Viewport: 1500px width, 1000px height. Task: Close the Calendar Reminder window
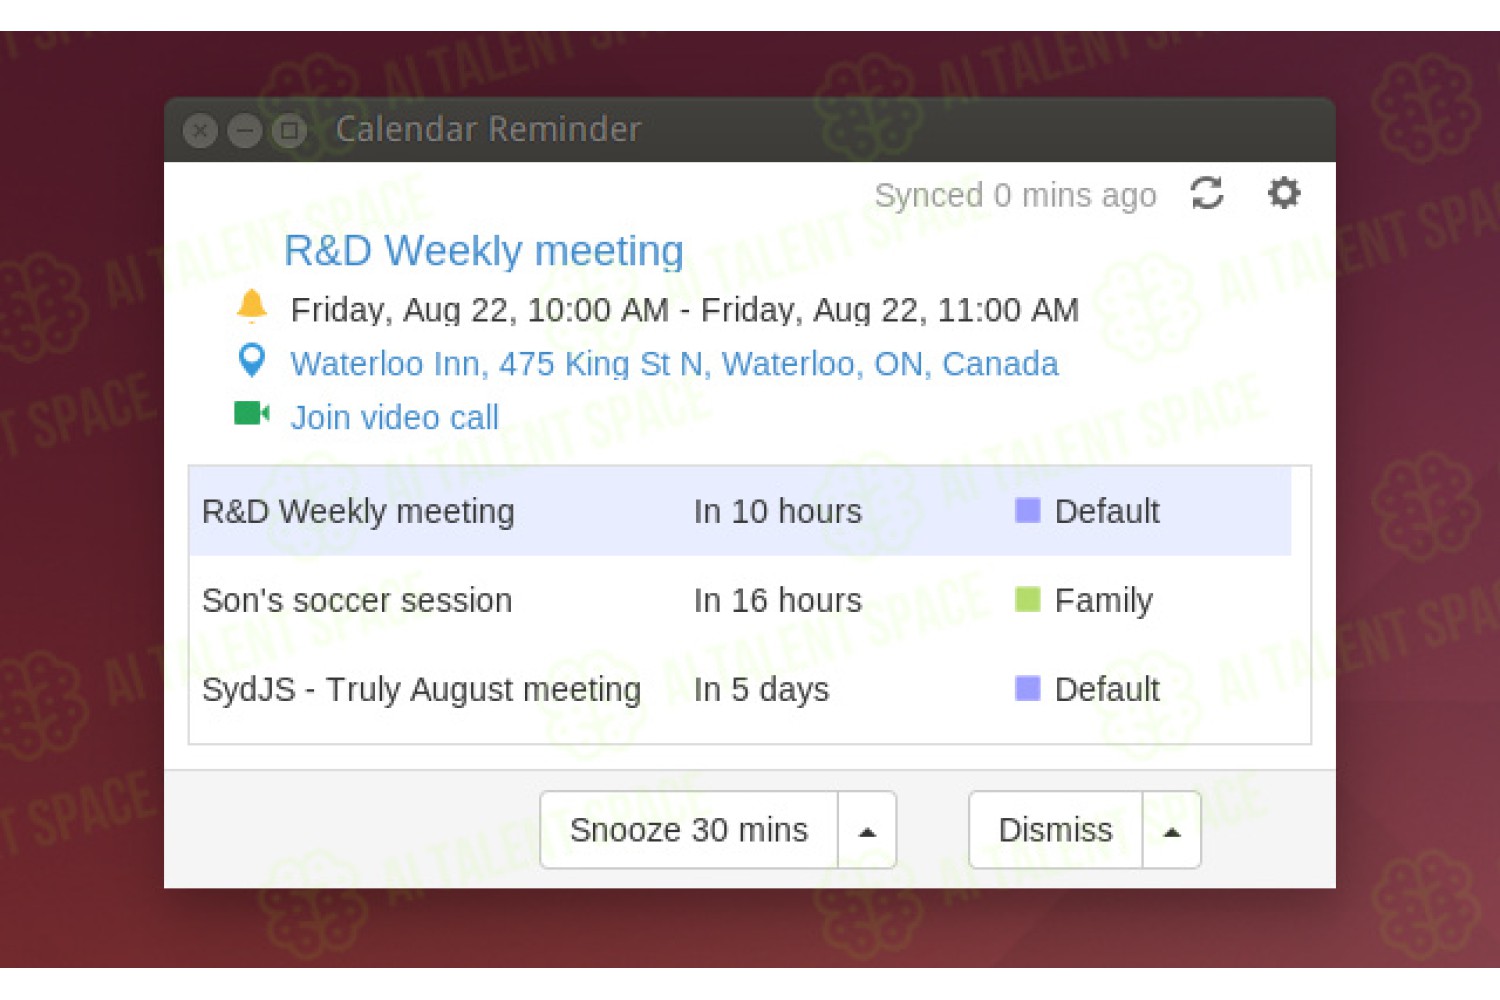[200, 130]
